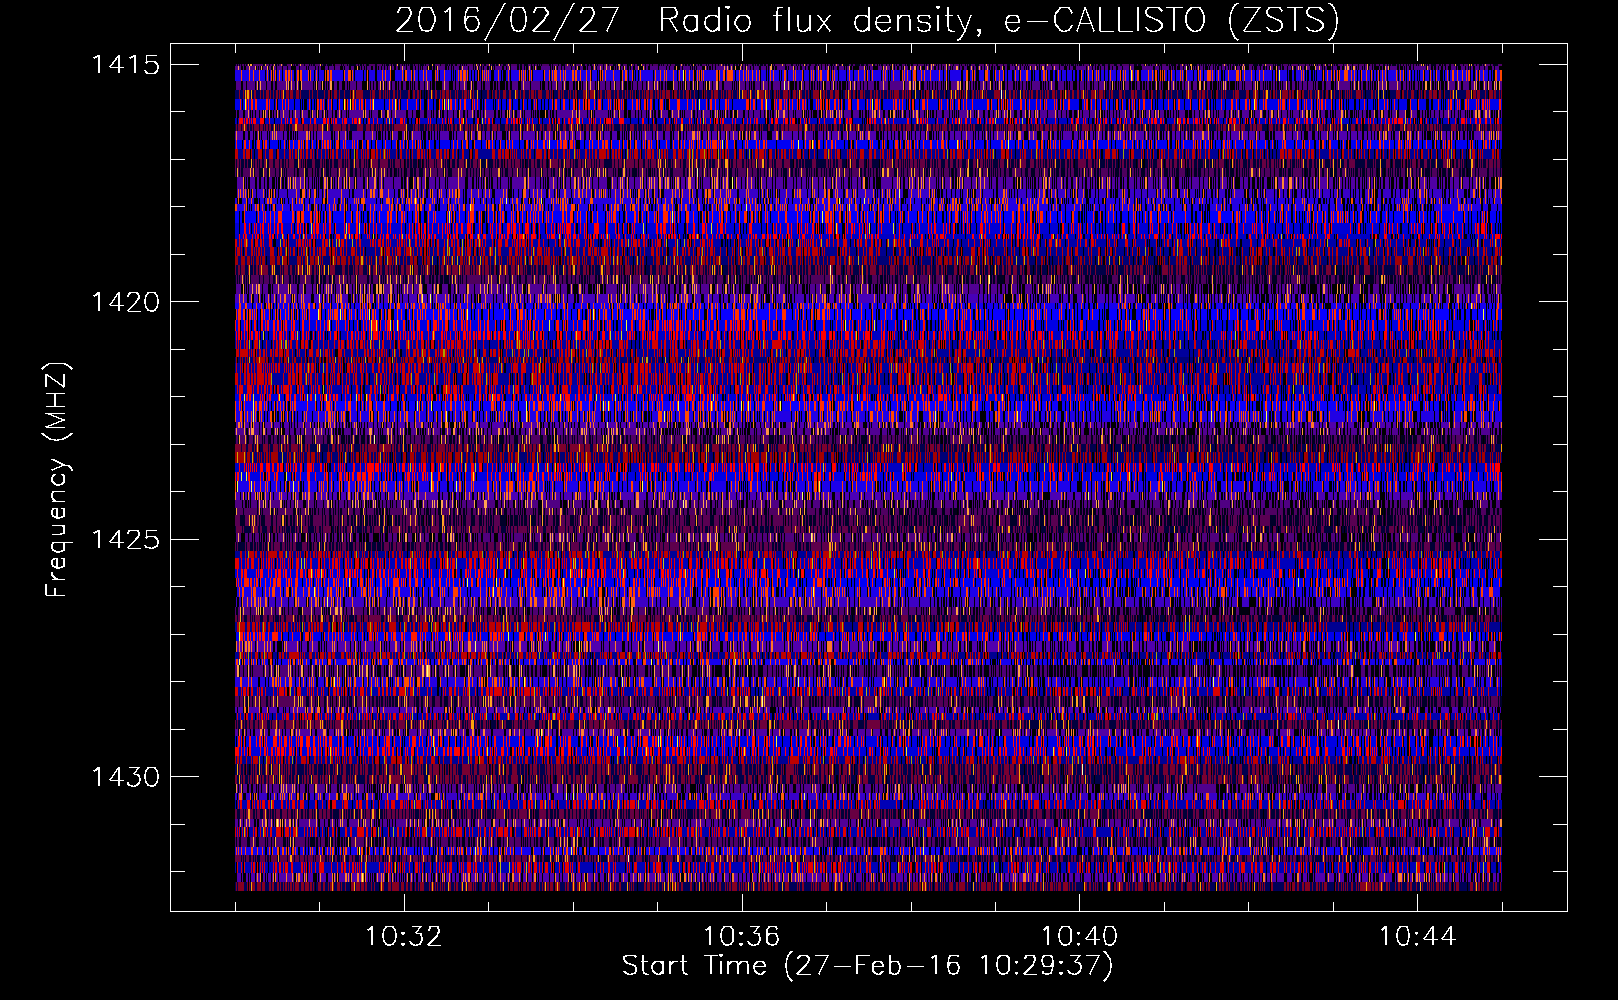Click the radio flux spectrogram image
The width and height of the screenshot is (1618, 1000).
pos(868,477)
